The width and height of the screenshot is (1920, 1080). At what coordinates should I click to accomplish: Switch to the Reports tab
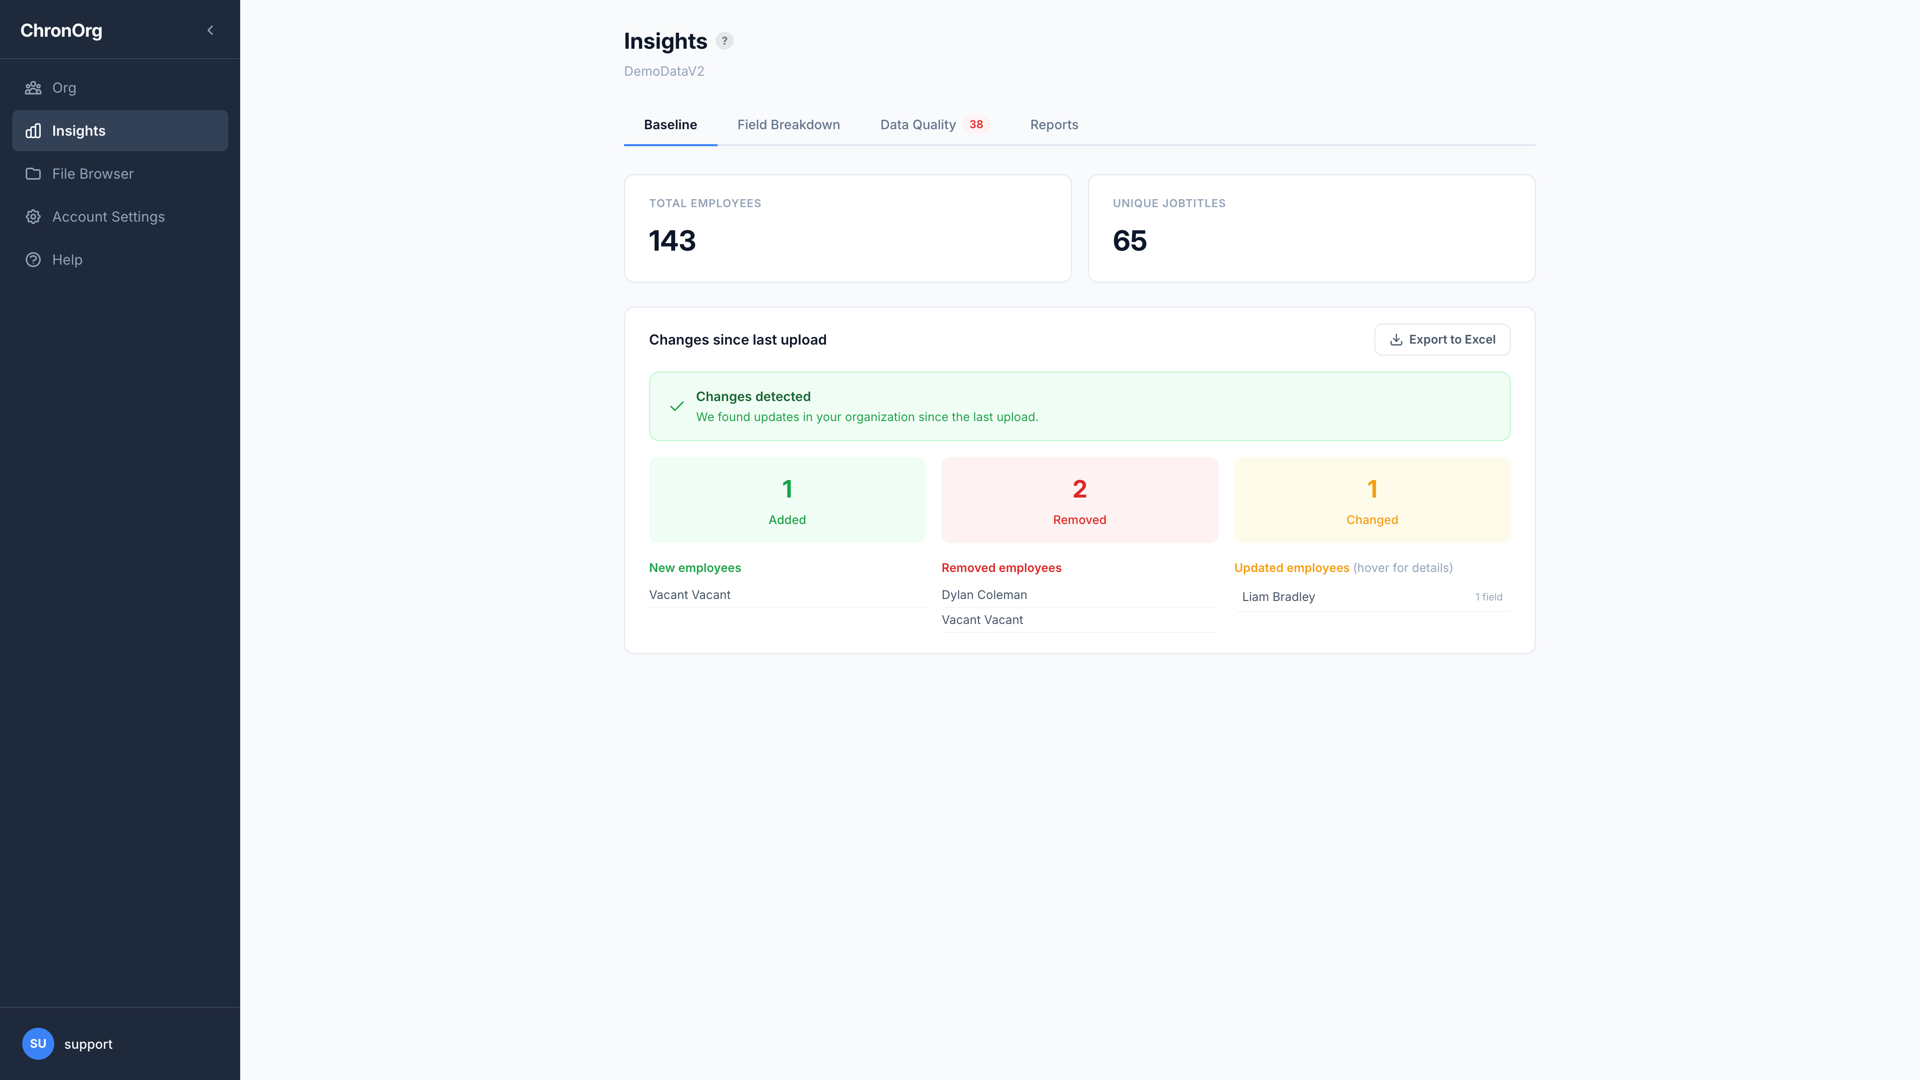(x=1054, y=125)
